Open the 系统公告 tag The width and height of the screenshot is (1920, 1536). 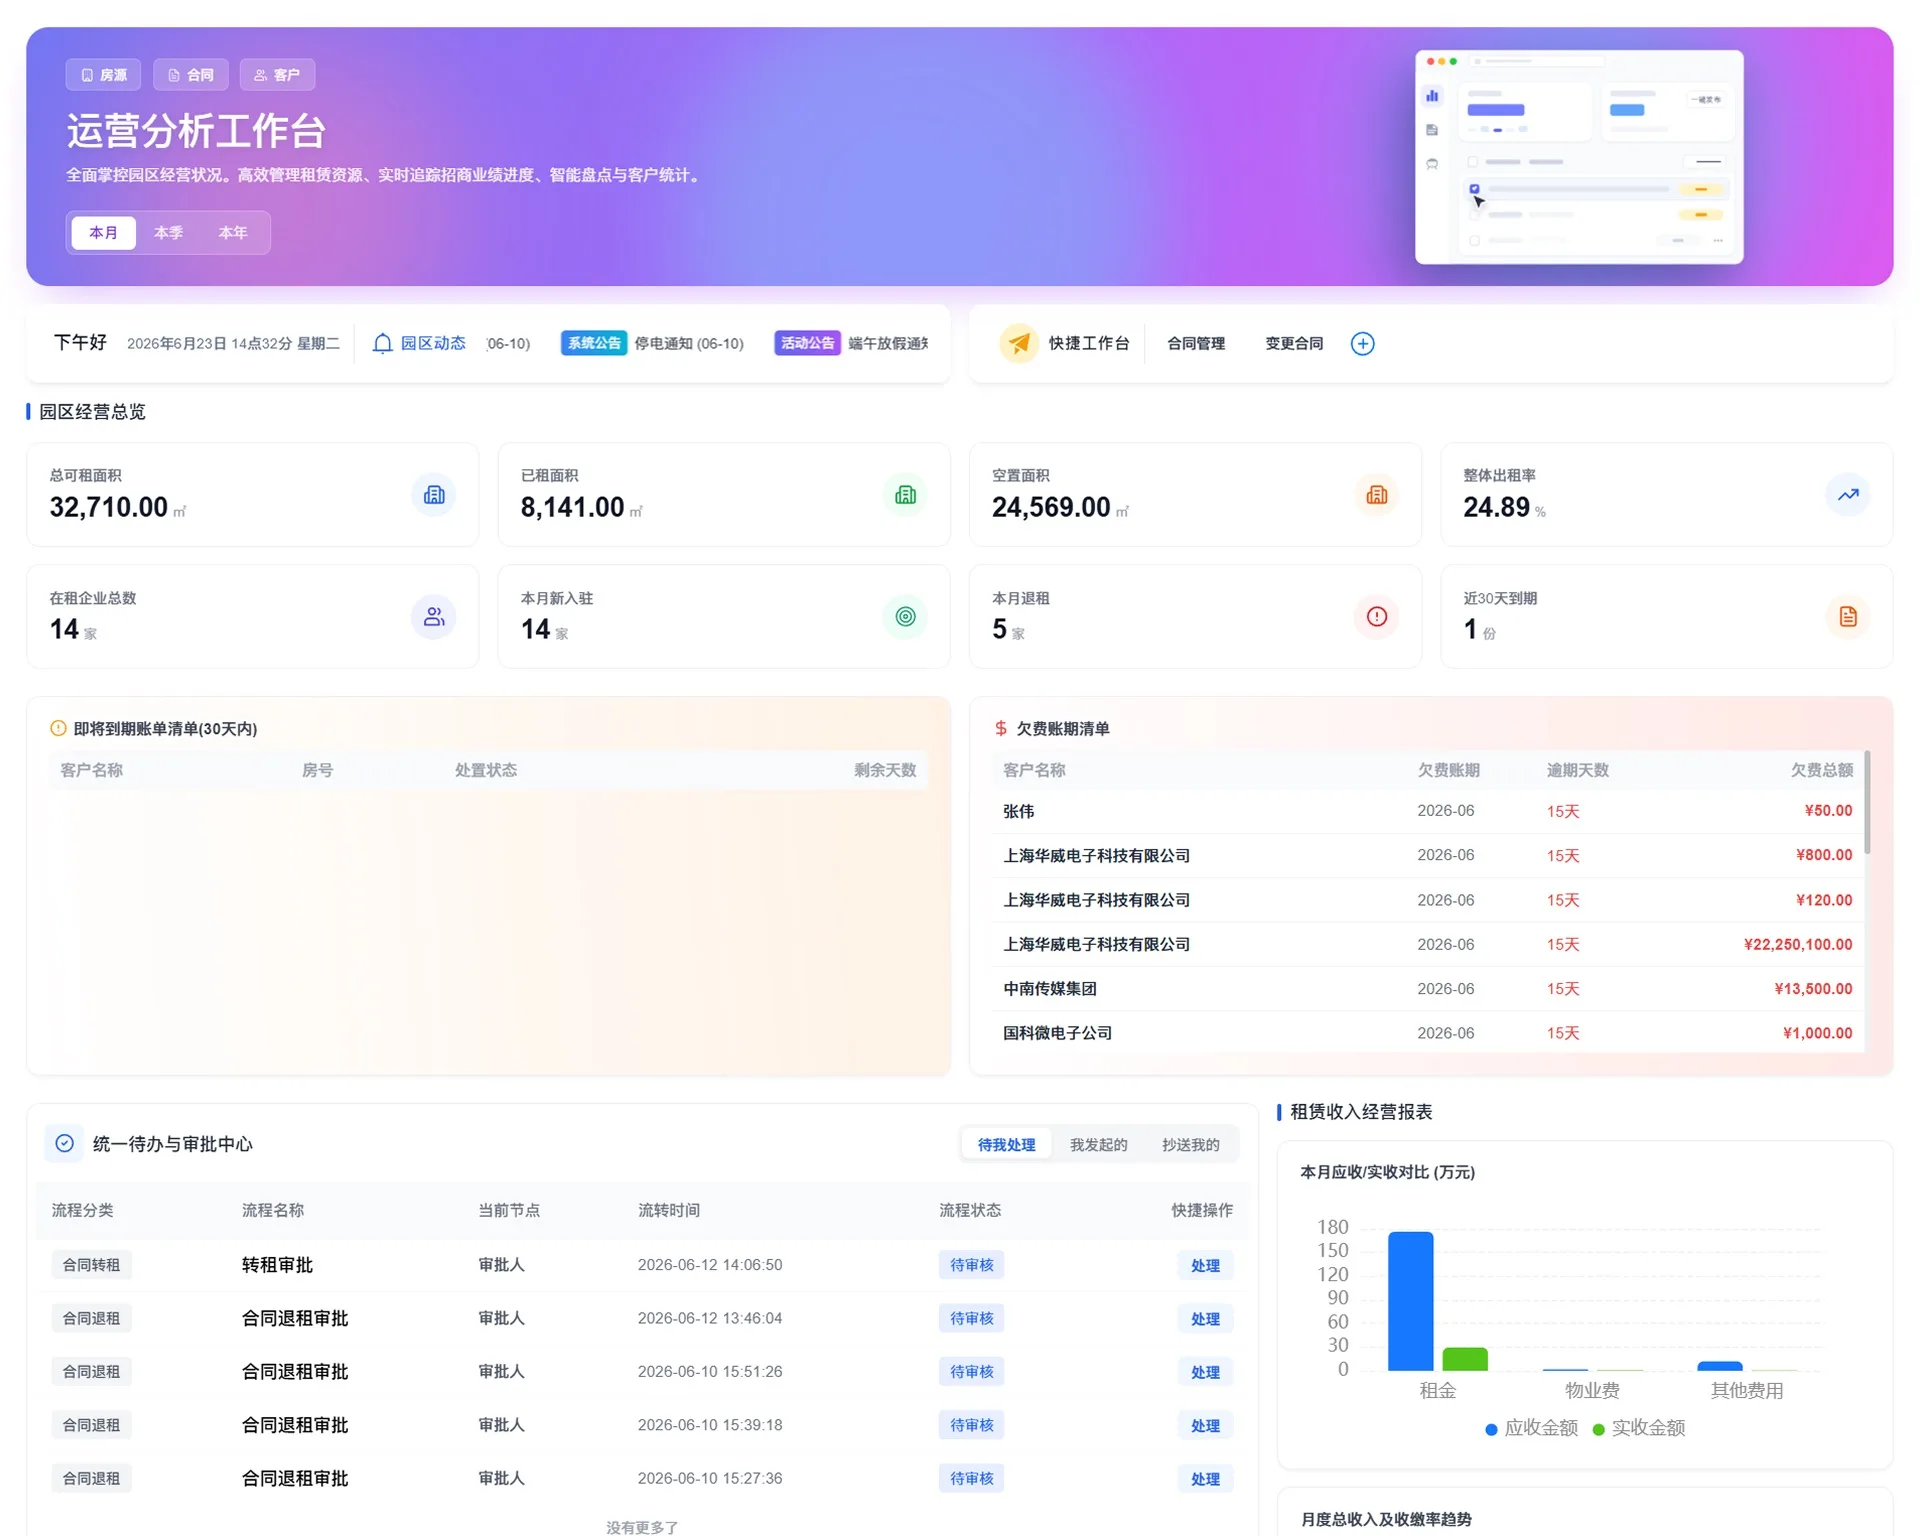tap(594, 344)
